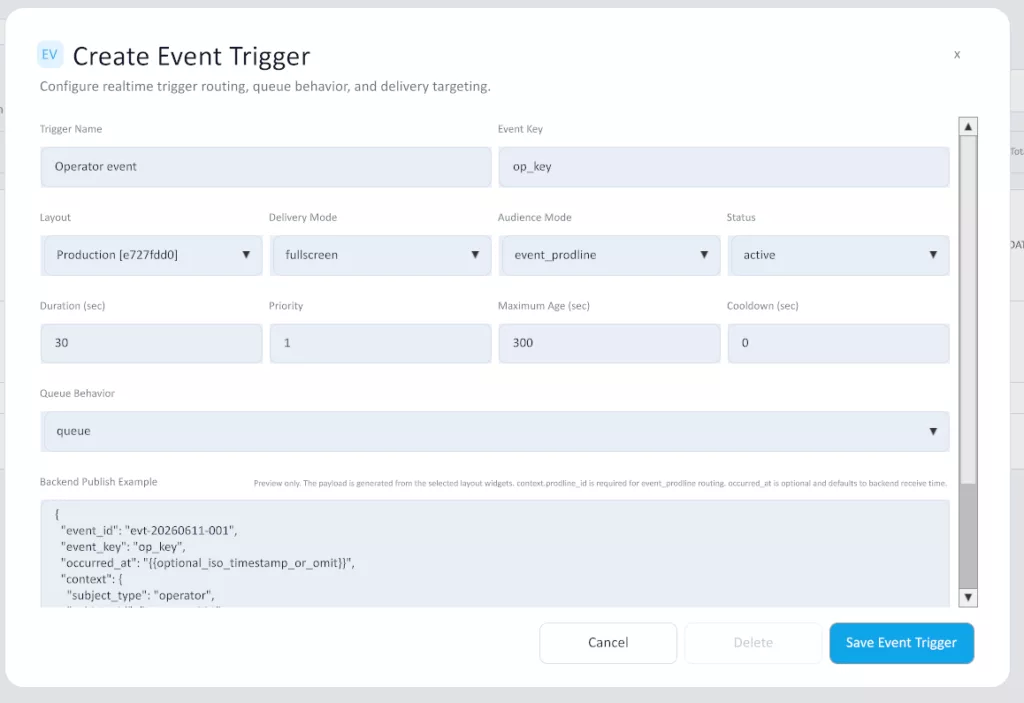Click into the Duration (sec) field
The image size is (1024, 703).
pos(152,343)
